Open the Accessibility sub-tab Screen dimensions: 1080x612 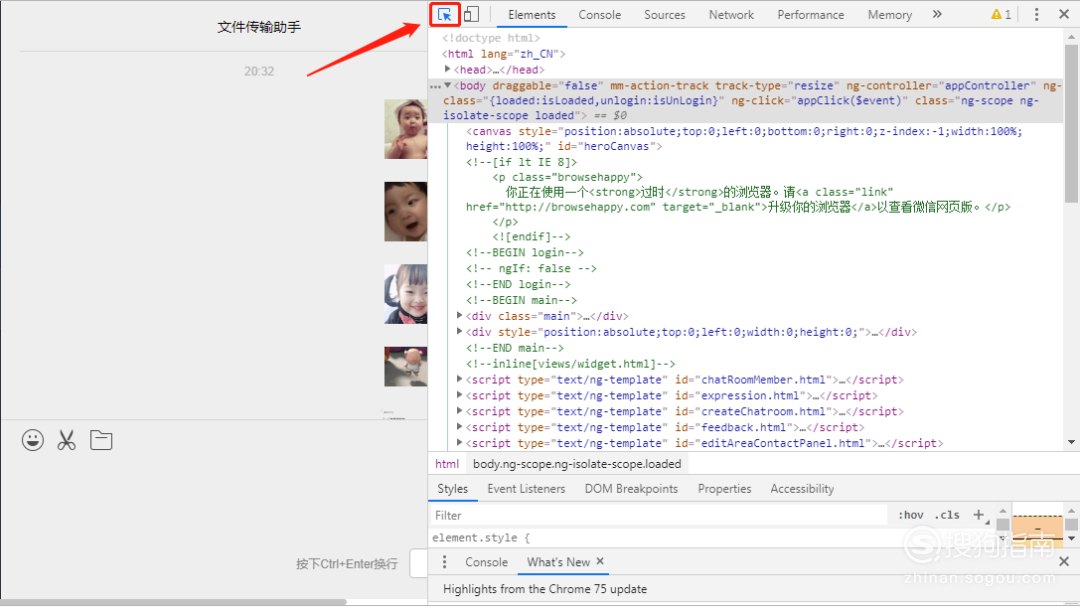tap(802, 488)
